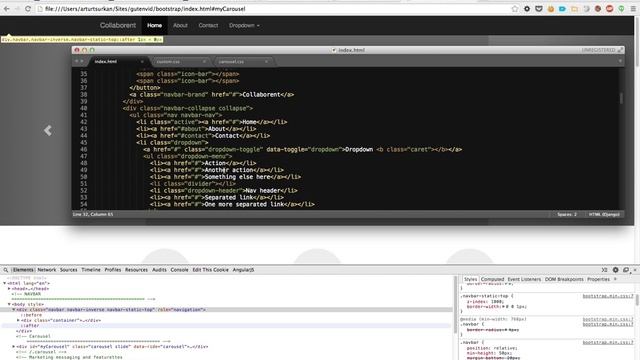Viewport: 640px width, 360px height.
Task: Reload the current page
Action: pyautogui.click(x=28, y=9)
